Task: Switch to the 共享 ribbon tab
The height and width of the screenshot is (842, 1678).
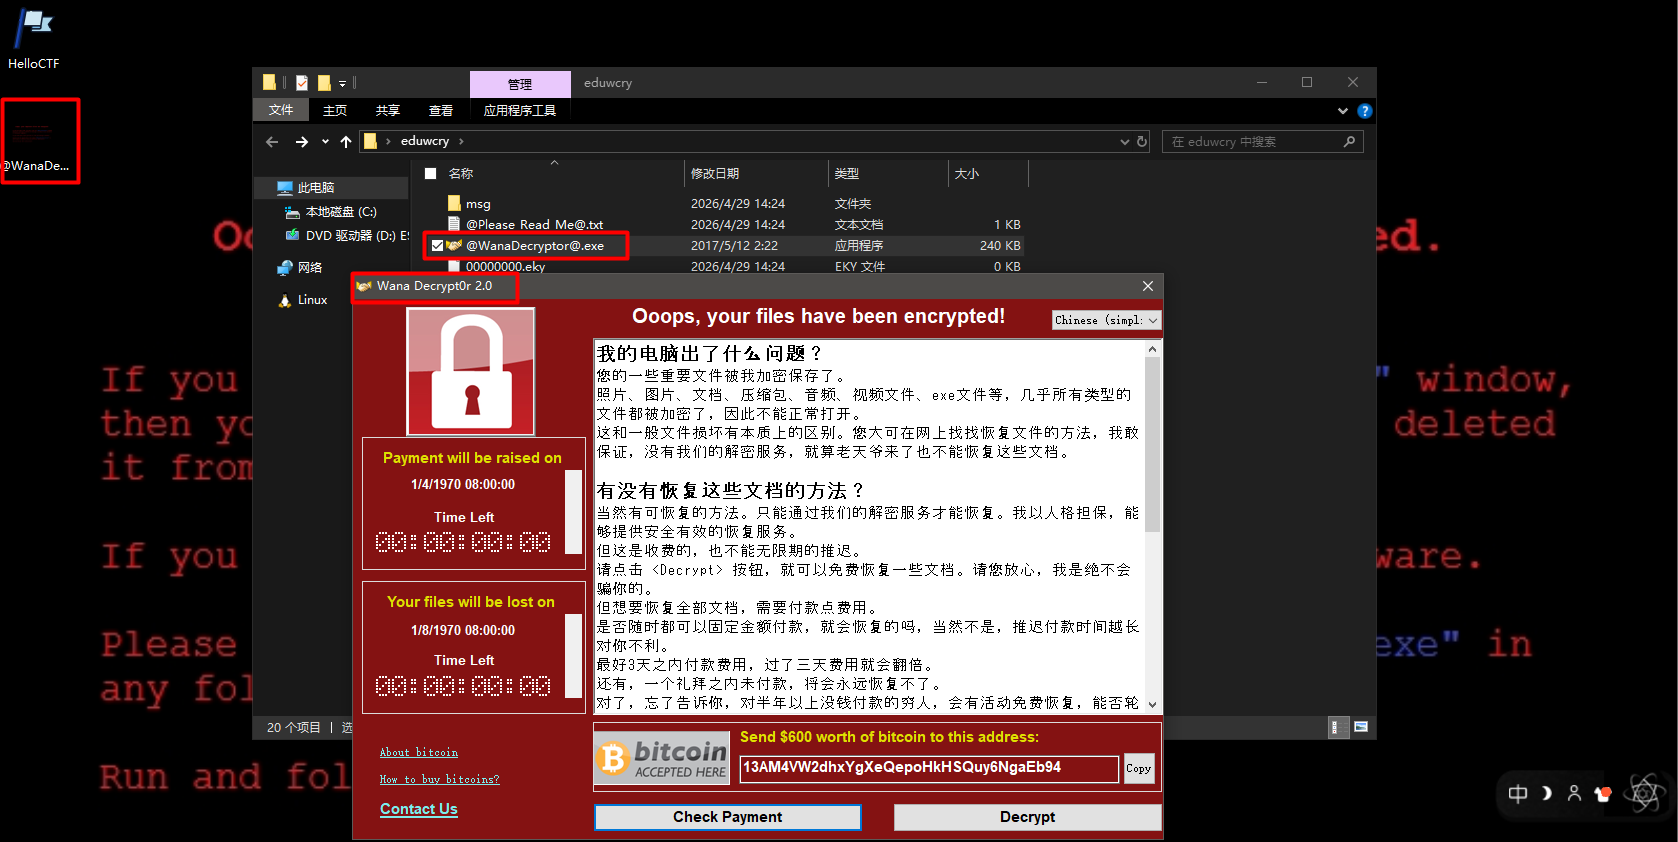Action: (x=388, y=111)
